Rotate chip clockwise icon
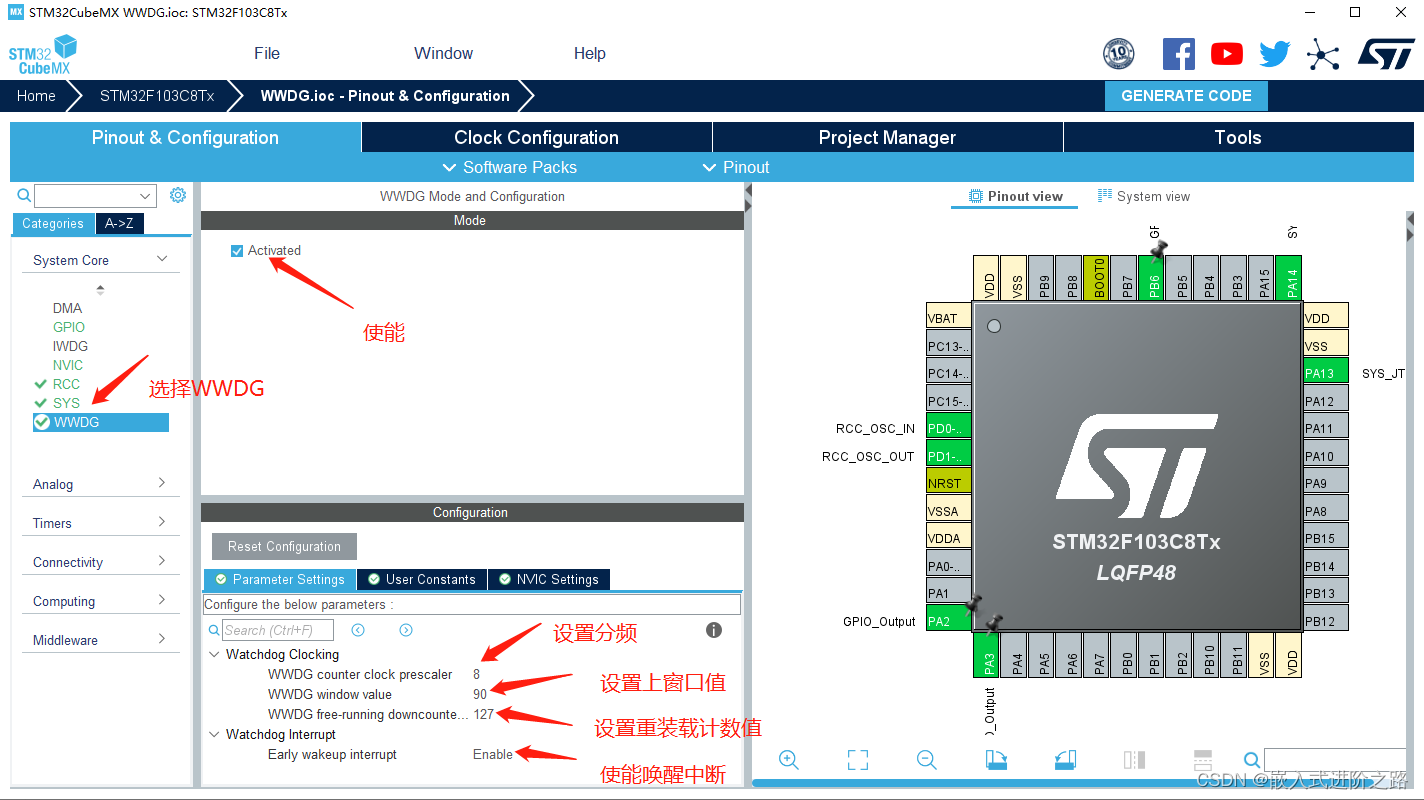 (x=996, y=760)
